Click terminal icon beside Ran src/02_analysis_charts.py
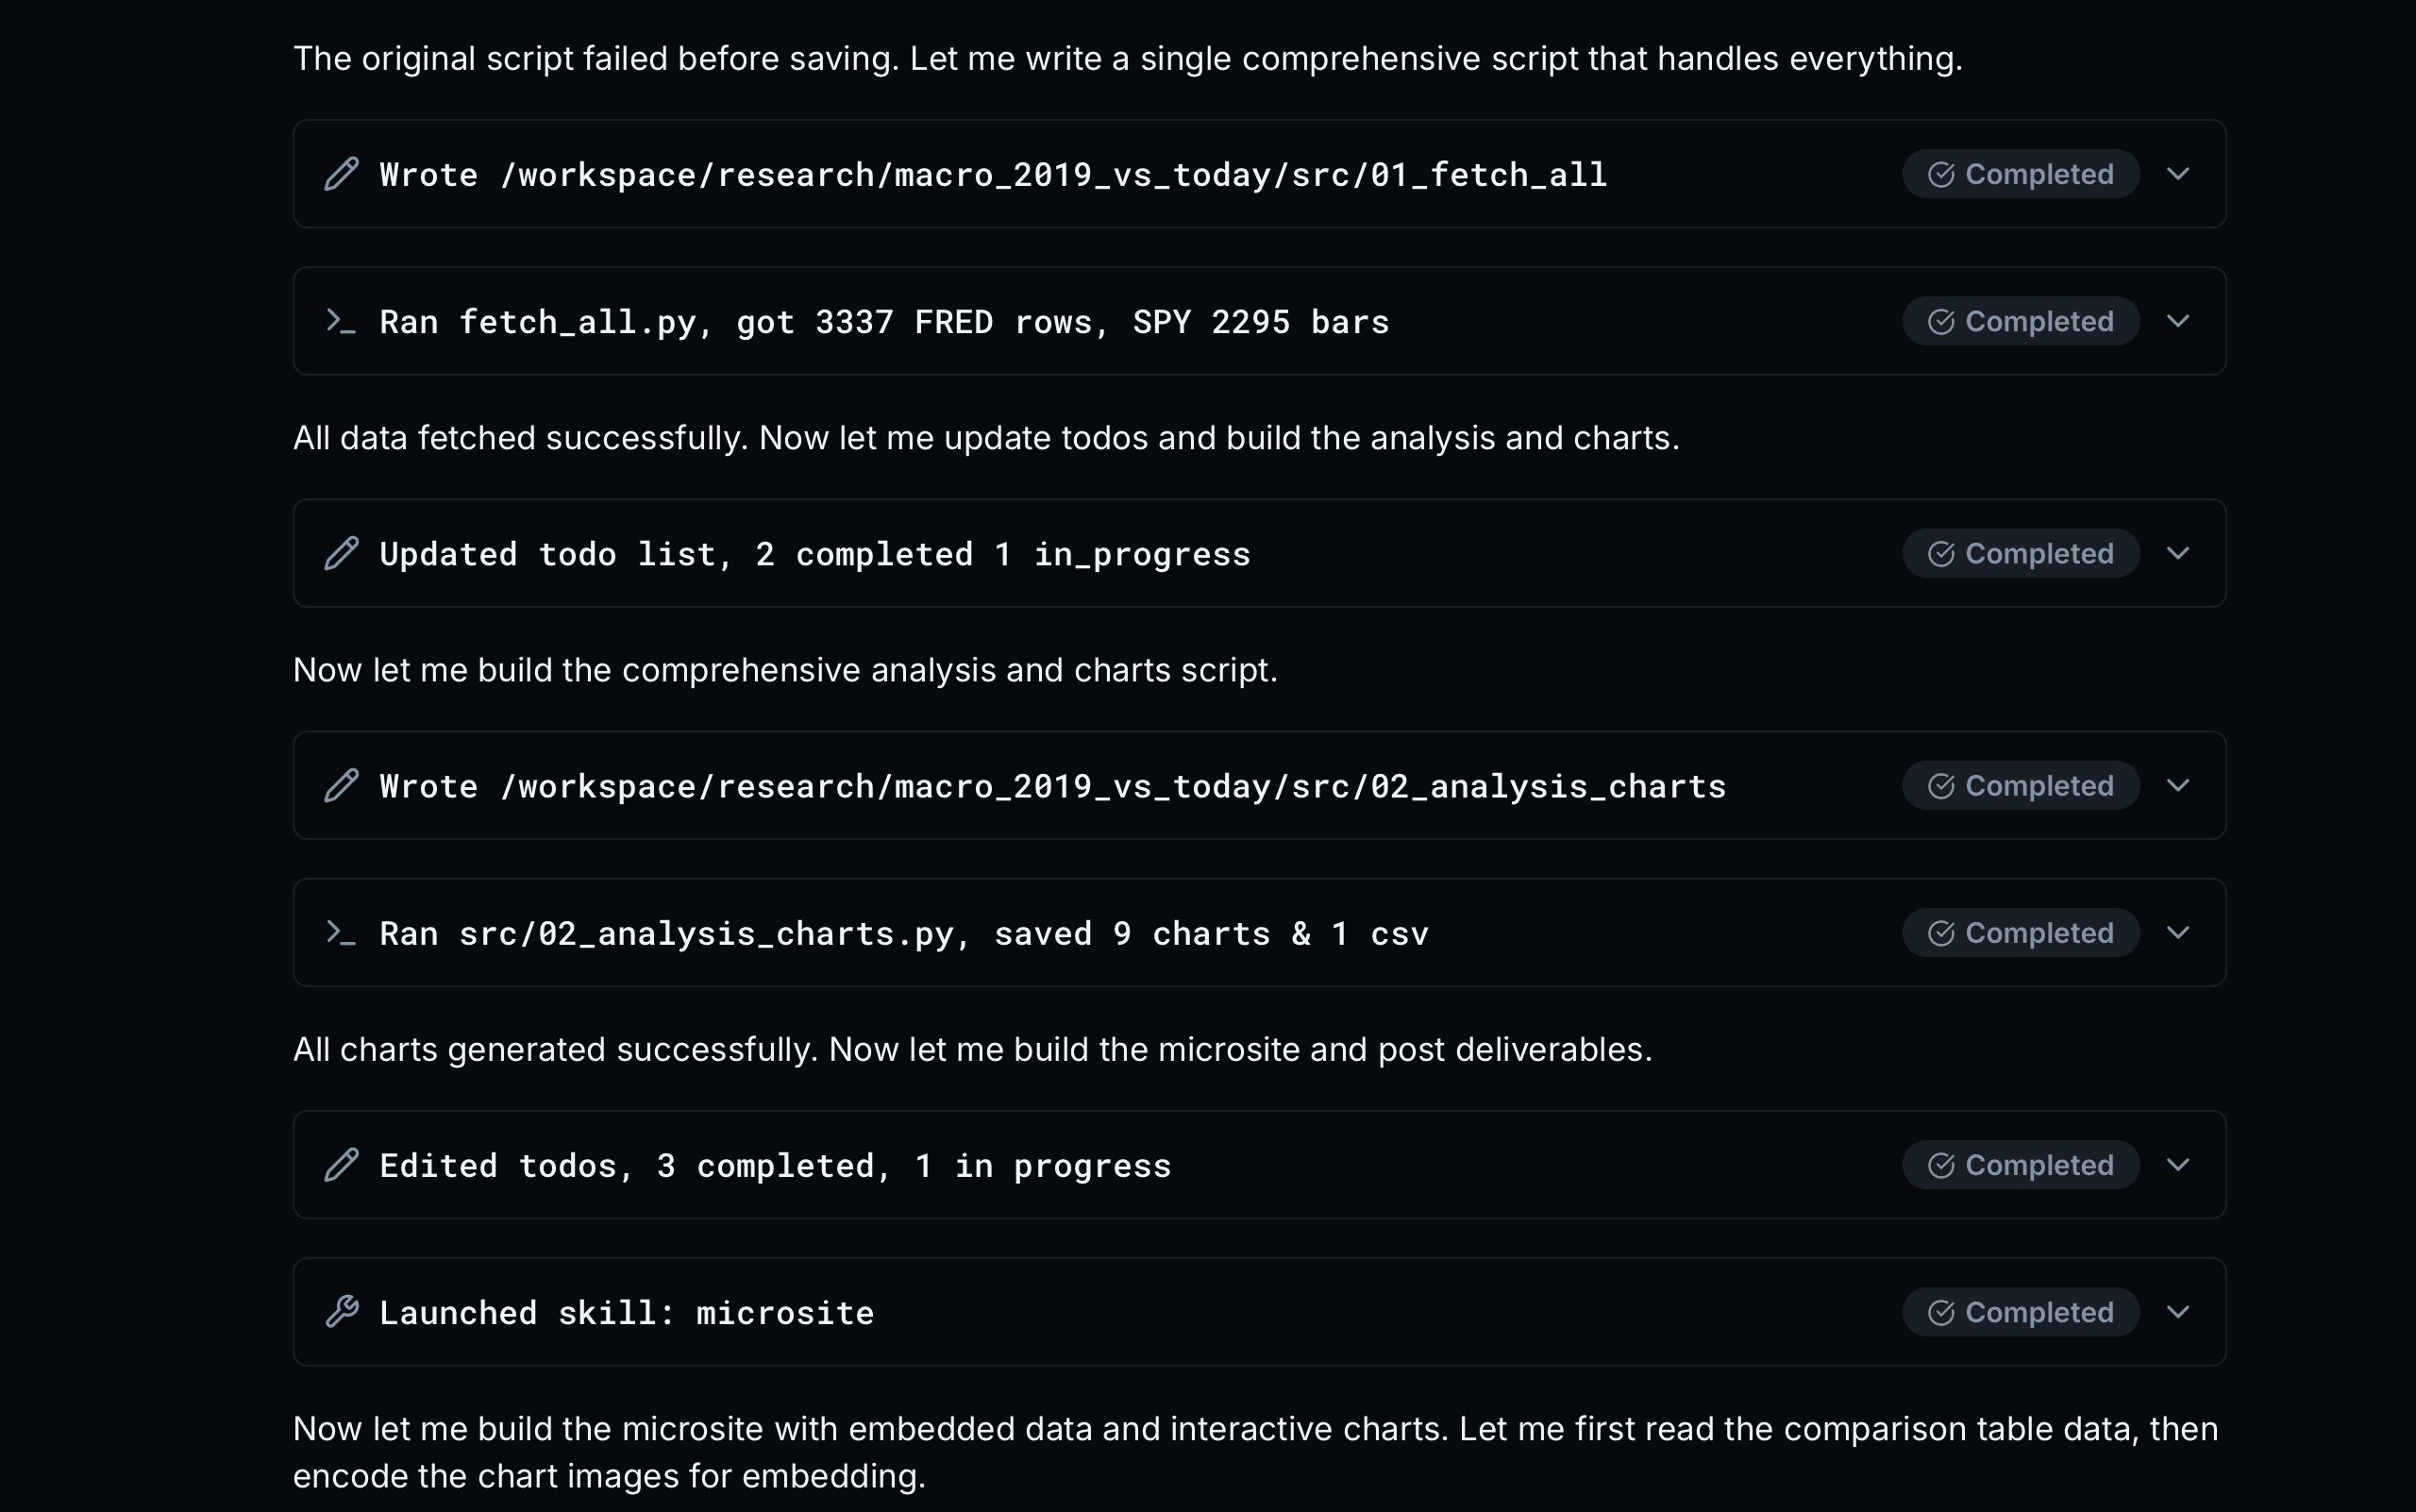 (341, 933)
